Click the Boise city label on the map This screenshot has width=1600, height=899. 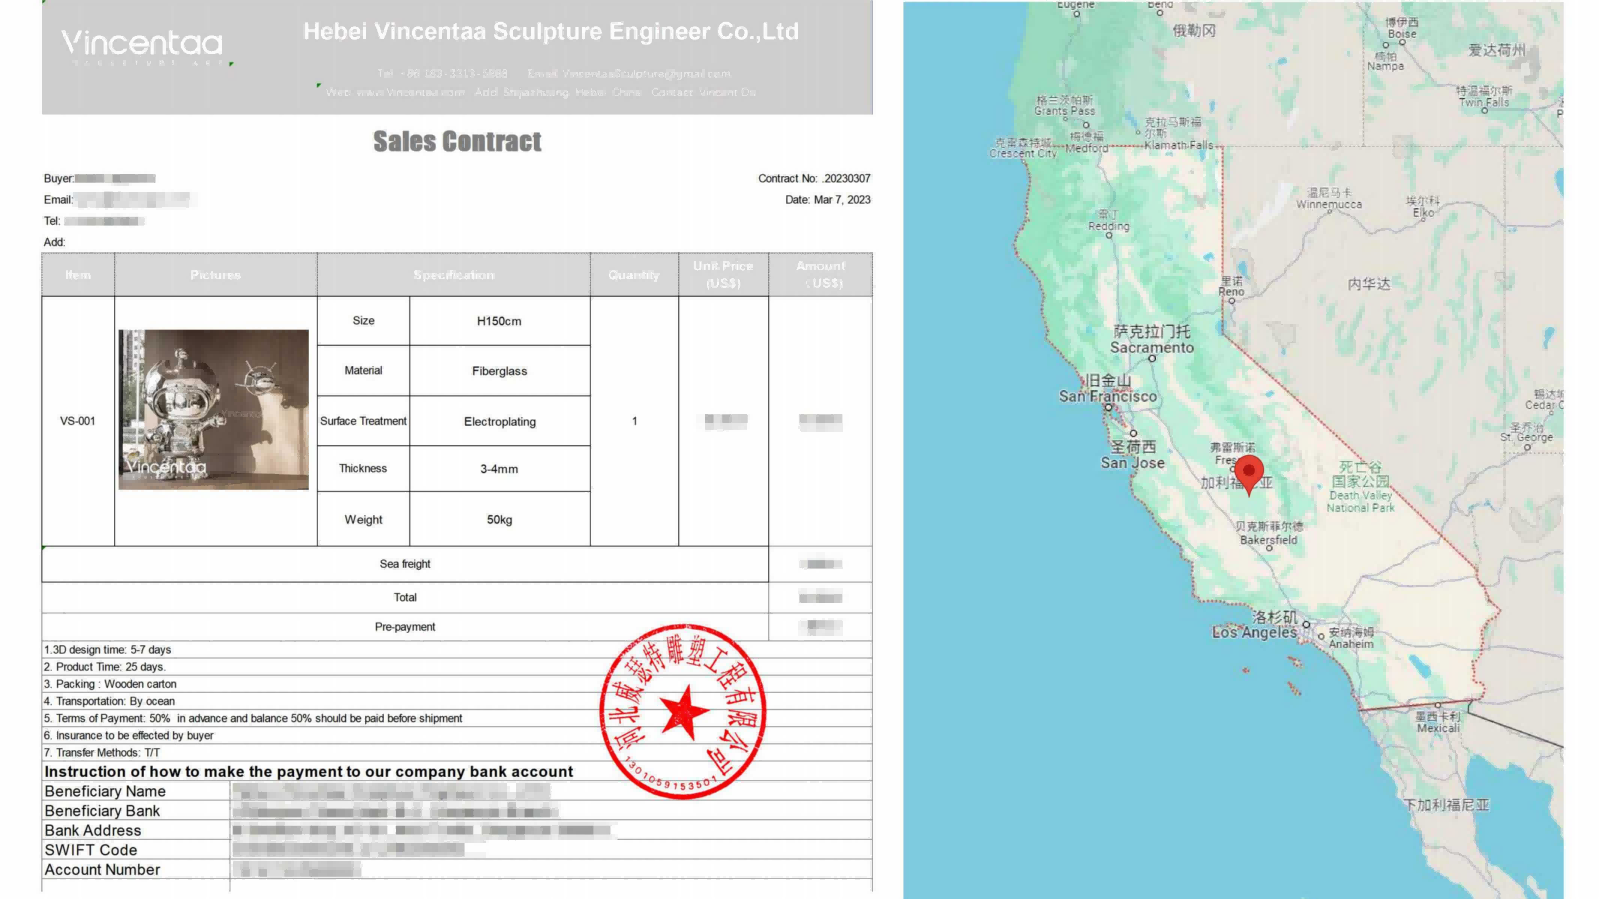(1401, 28)
